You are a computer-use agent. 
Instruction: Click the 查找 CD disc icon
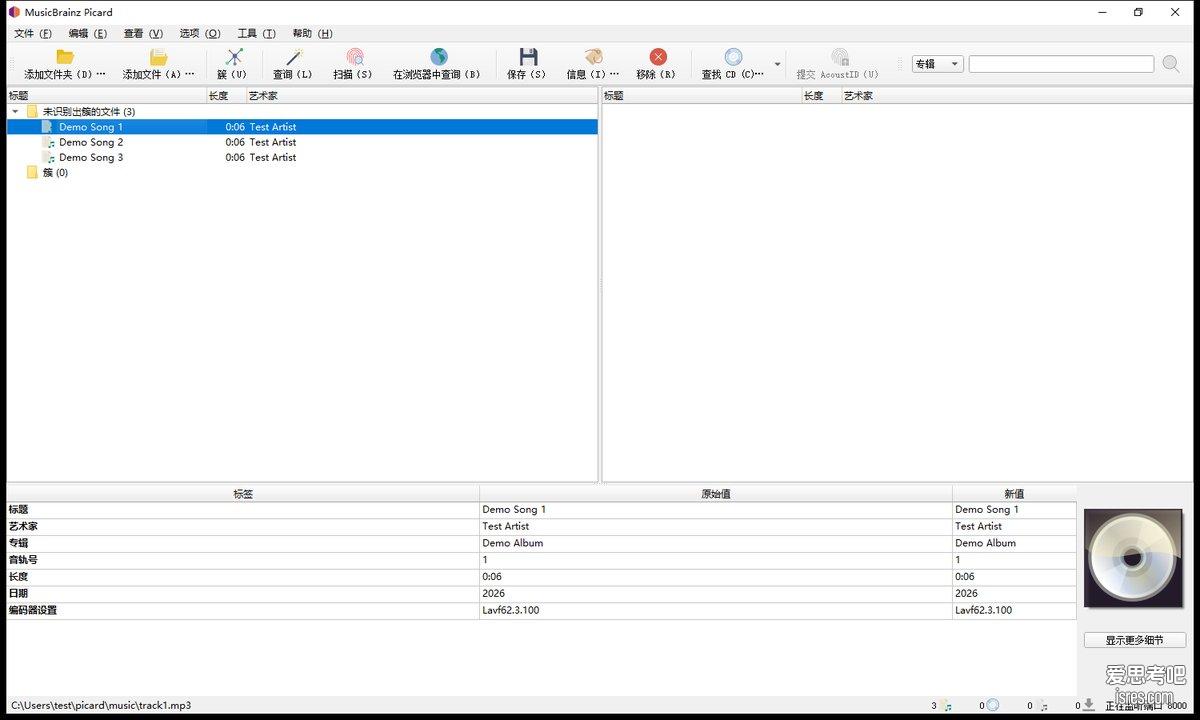(733, 57)
